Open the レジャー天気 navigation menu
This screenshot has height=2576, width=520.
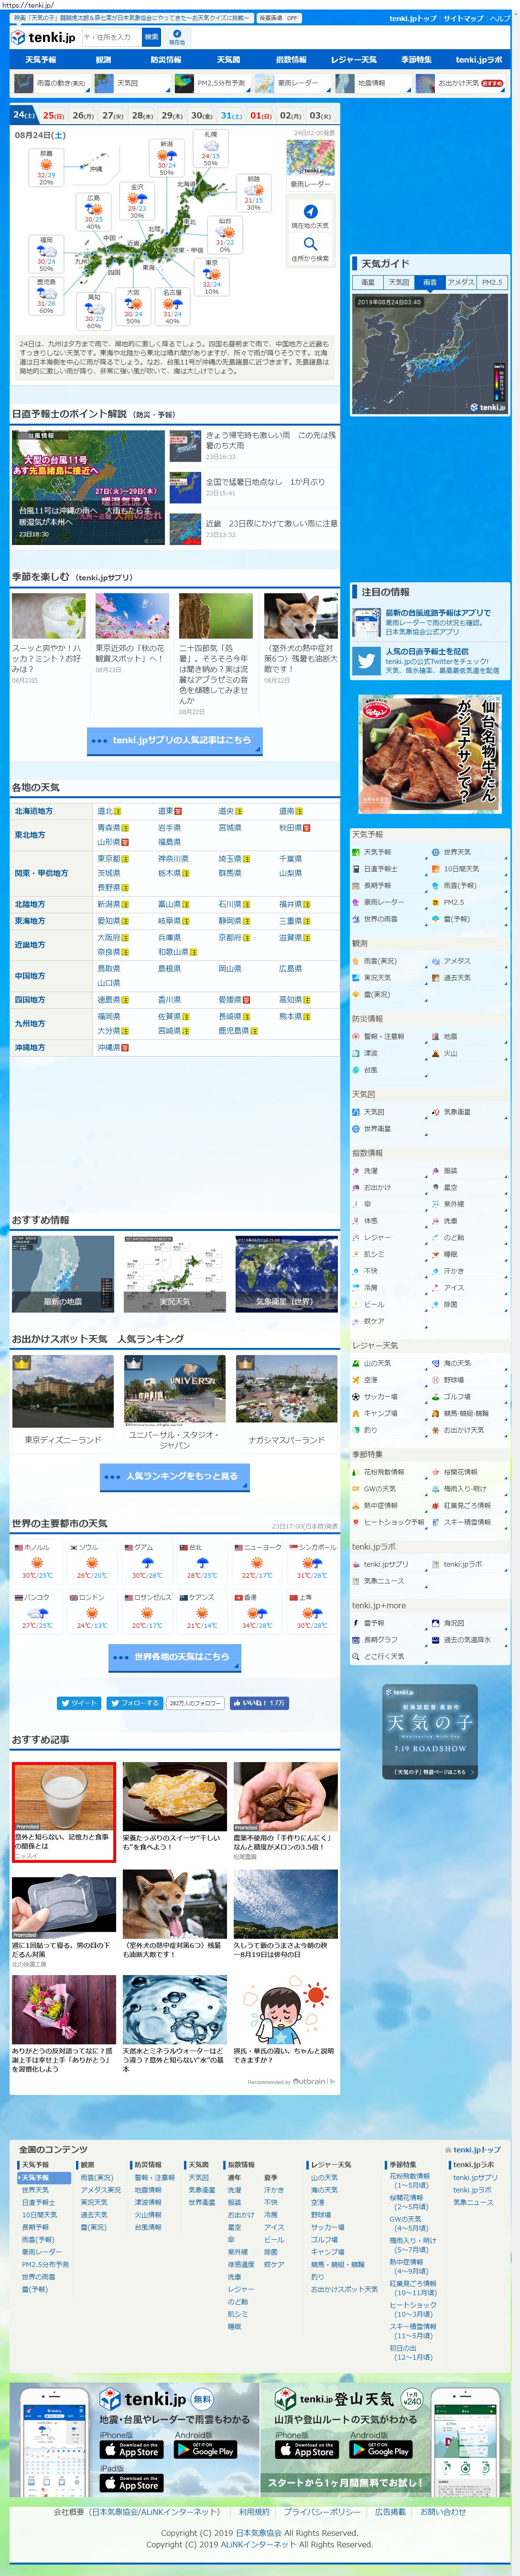[x=354, y=60]
